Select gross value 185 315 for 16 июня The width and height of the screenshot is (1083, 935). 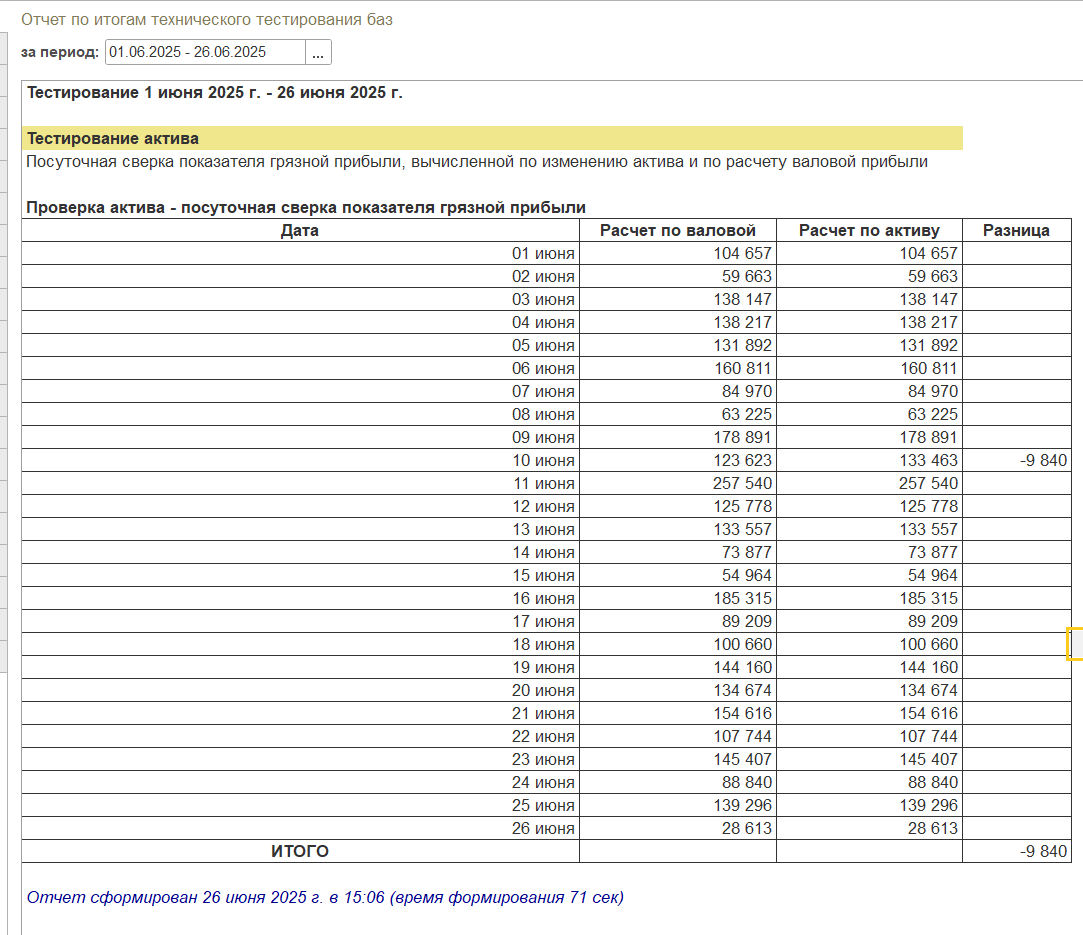click(678, 599)
